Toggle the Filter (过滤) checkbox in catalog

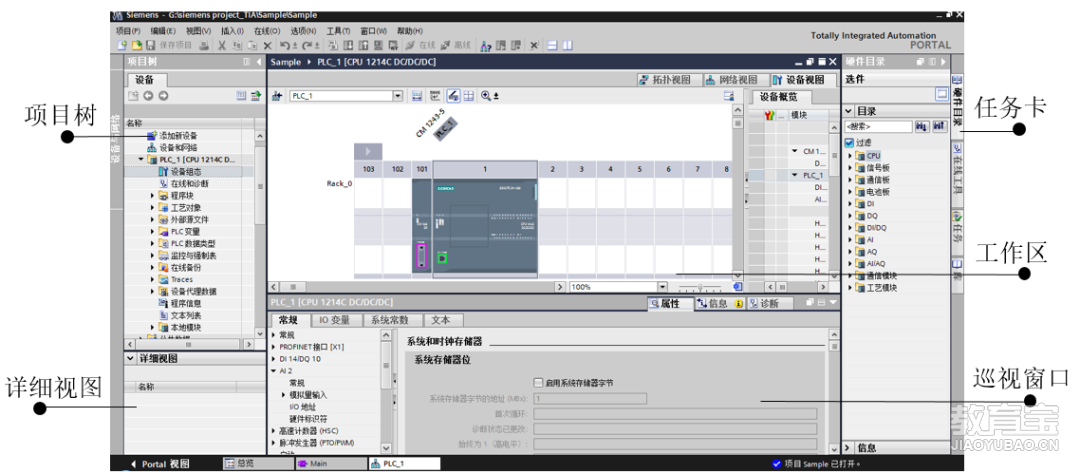850,142
